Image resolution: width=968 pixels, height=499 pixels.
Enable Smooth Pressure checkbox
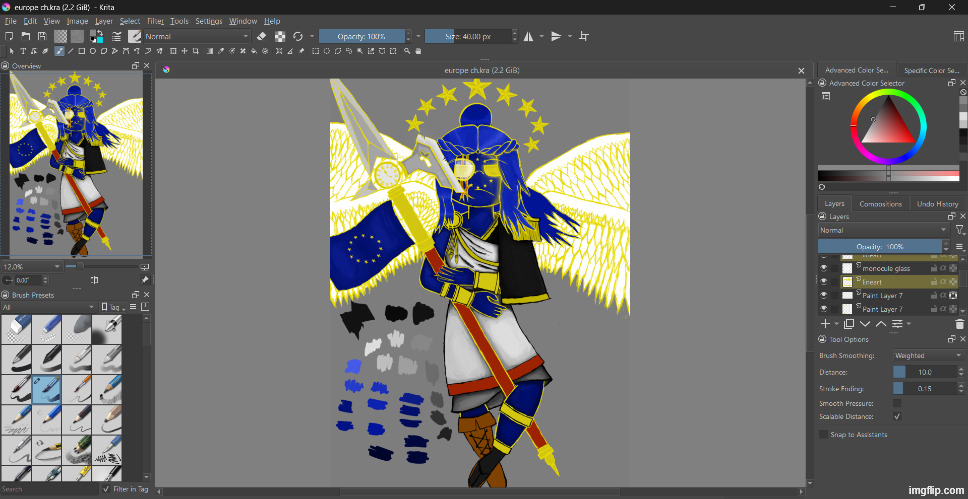(x=897, y=403)
